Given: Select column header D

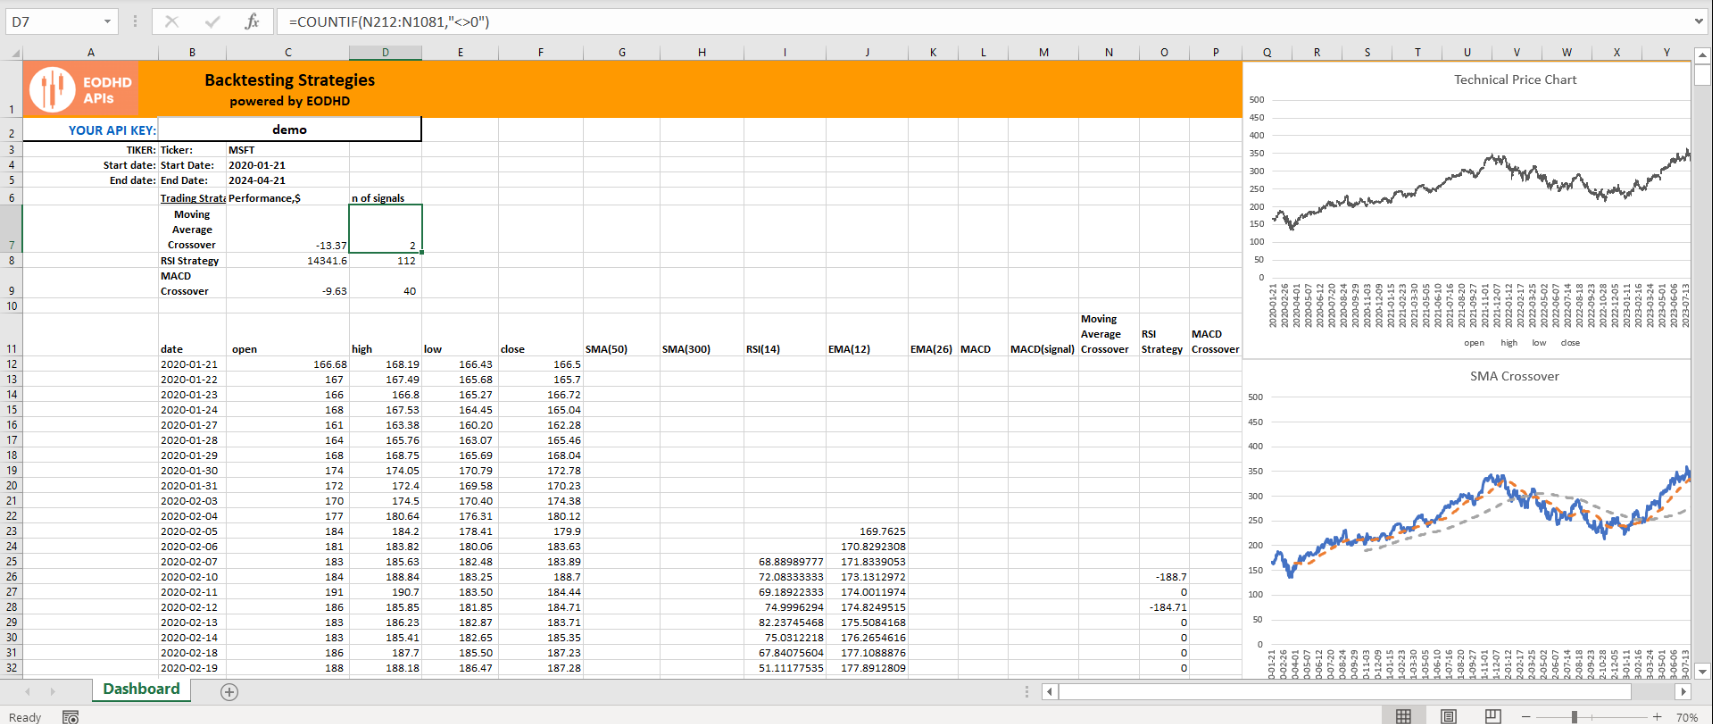Looking at the screenshot, I should tap(385, 52).
